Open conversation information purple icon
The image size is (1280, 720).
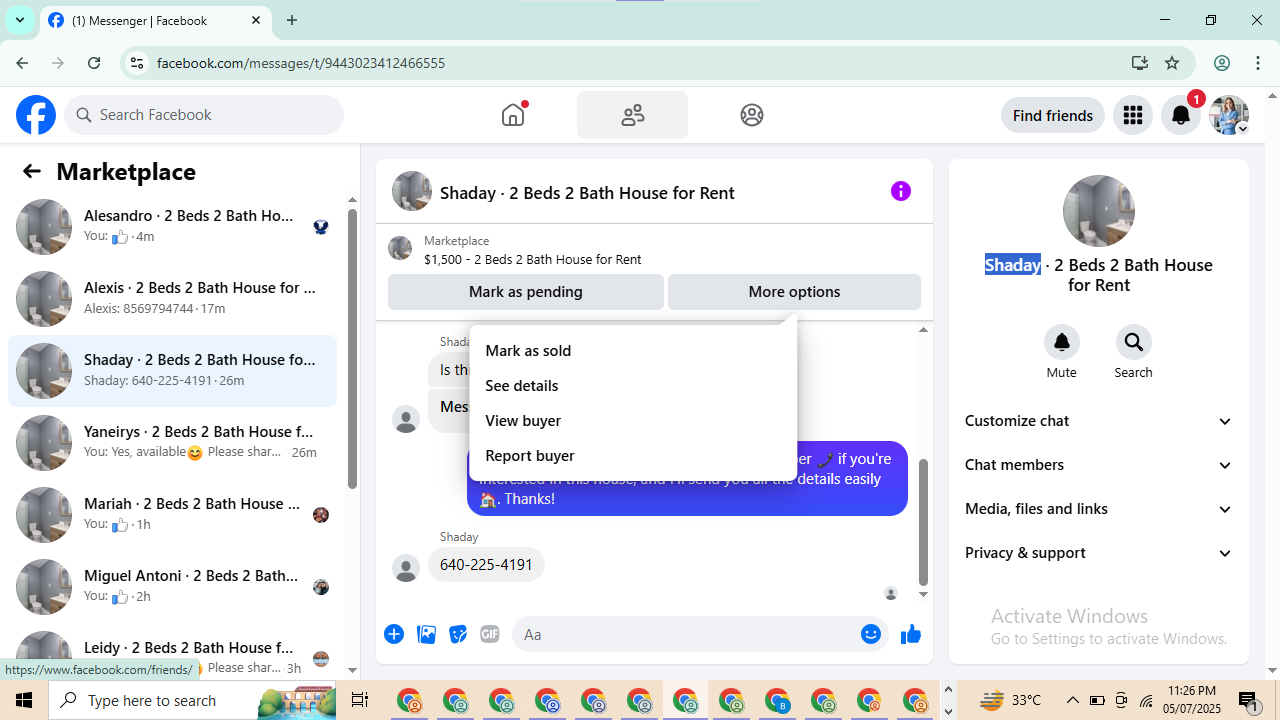click(x=901, y=191)
